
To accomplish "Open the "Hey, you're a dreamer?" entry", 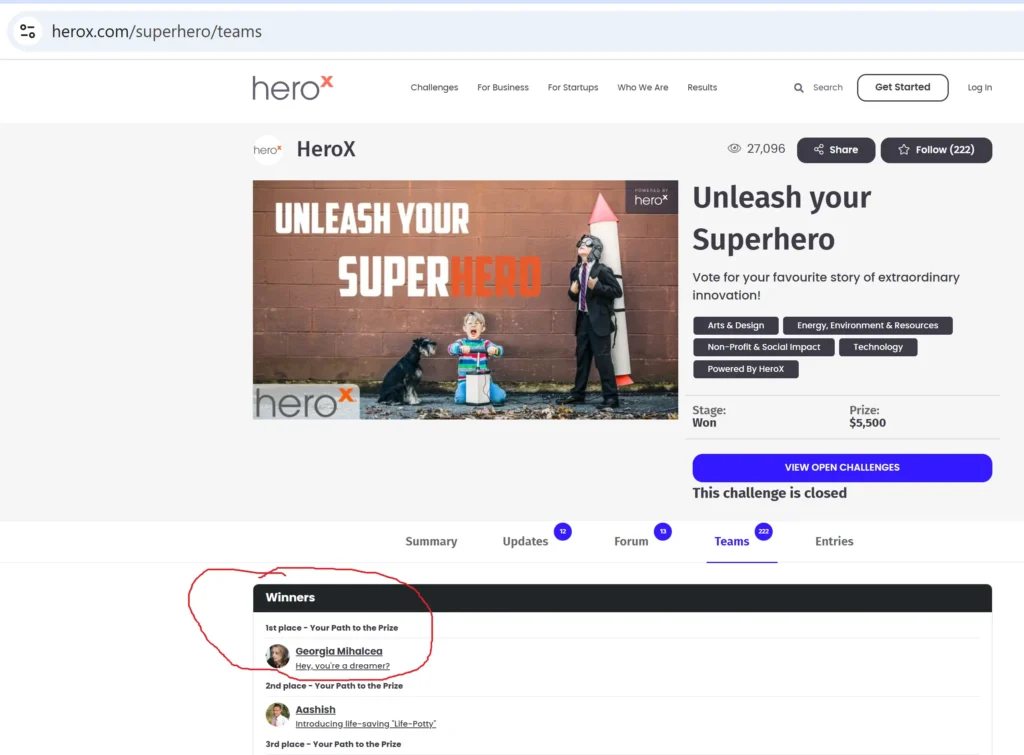I will (x=342, y=666).
